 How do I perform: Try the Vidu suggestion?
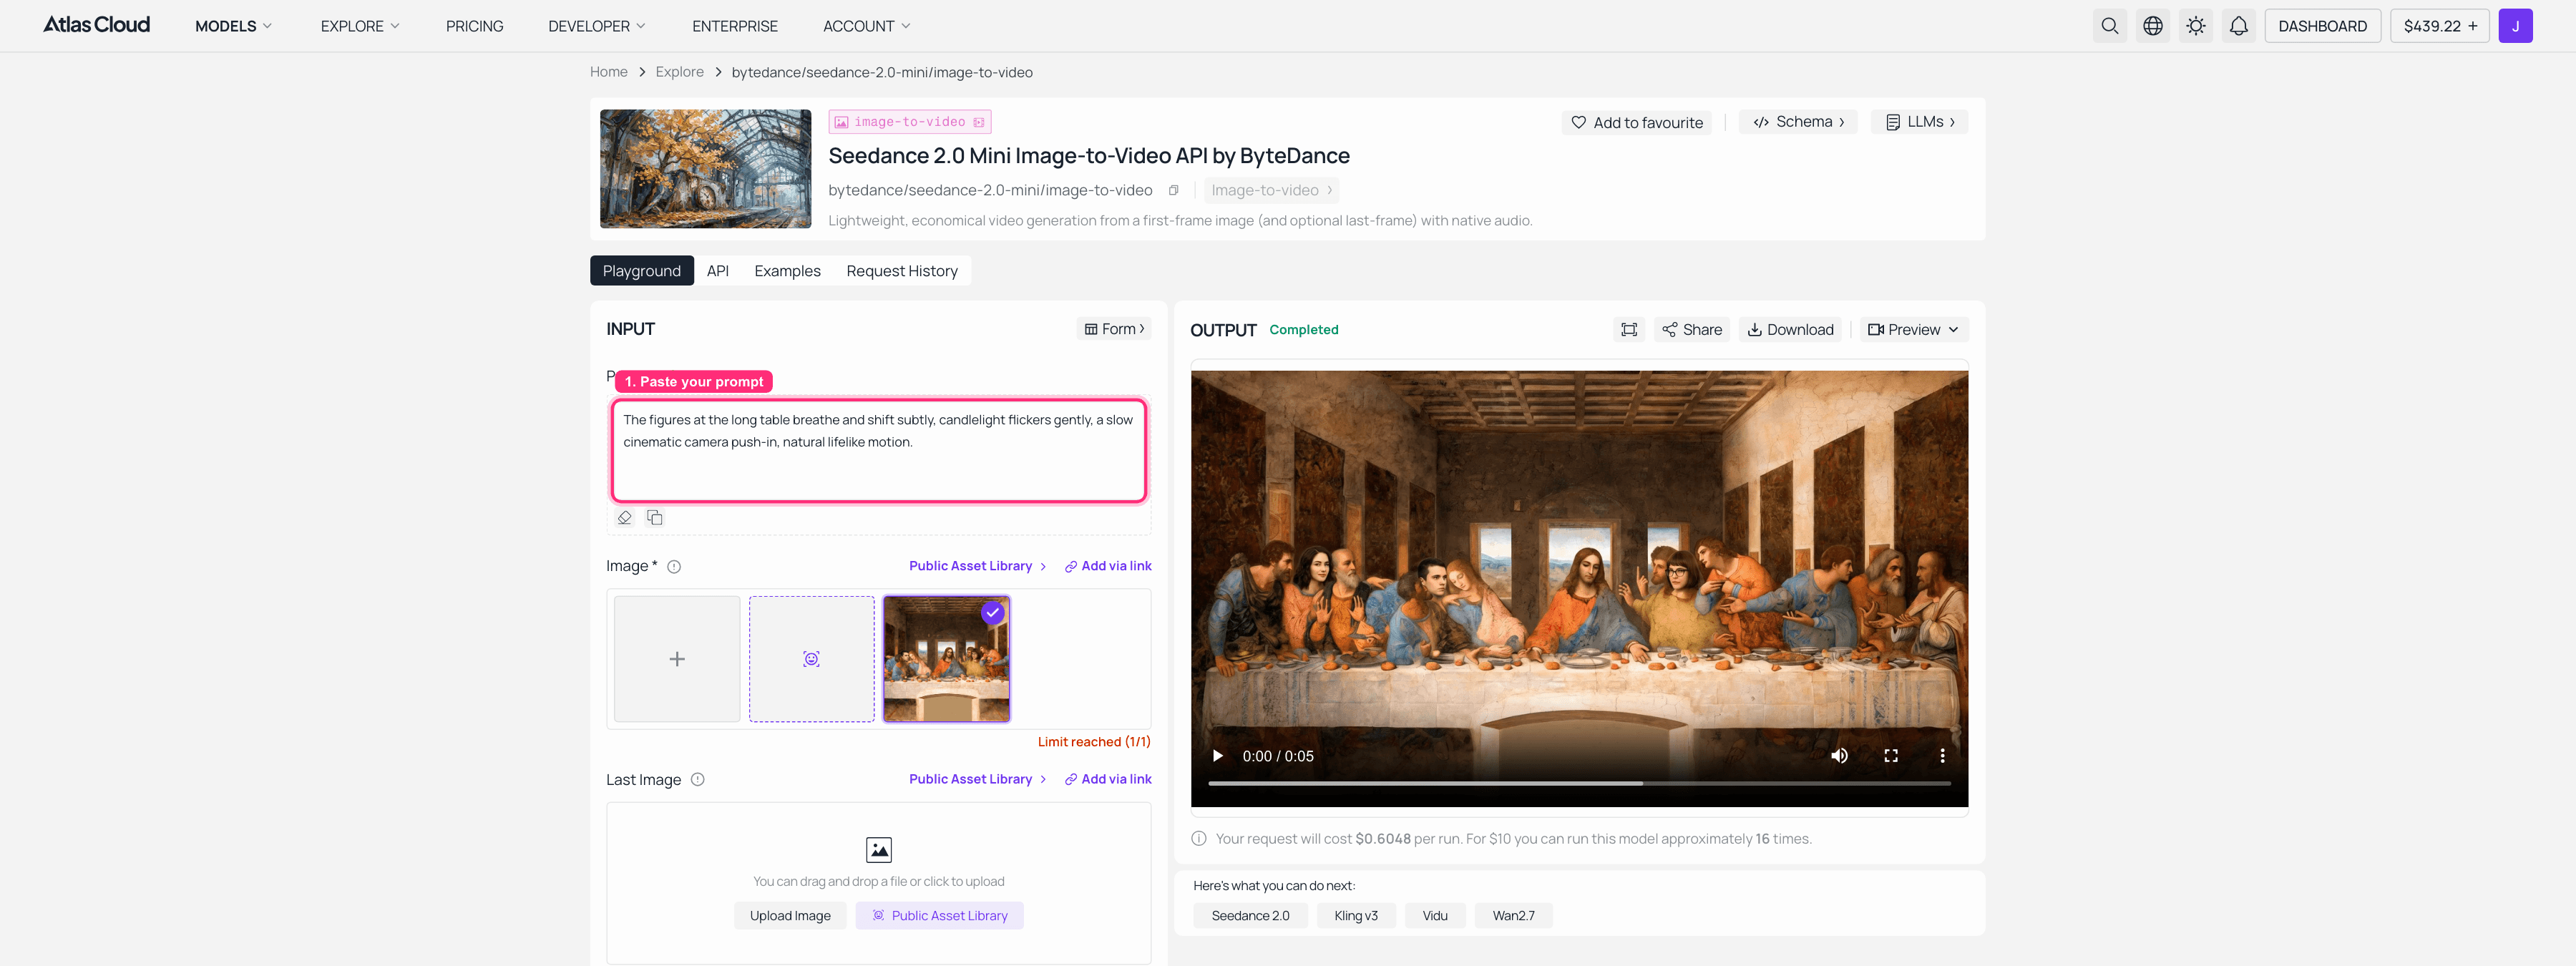click(x=1435, y=916)
